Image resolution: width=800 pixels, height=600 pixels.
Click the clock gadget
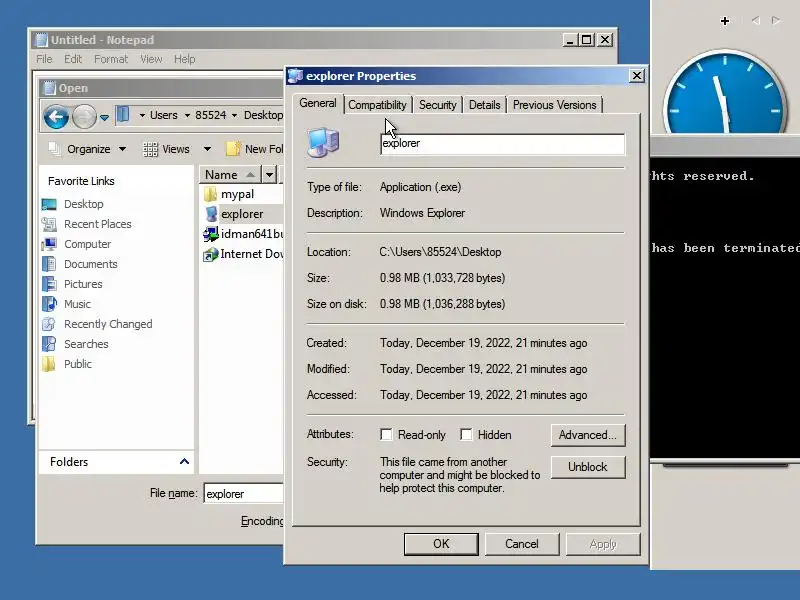724,92
